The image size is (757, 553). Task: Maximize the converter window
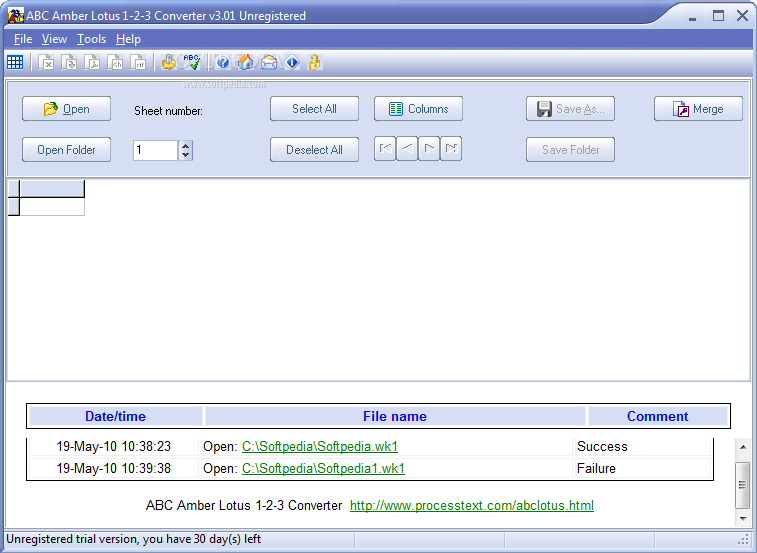718,16
